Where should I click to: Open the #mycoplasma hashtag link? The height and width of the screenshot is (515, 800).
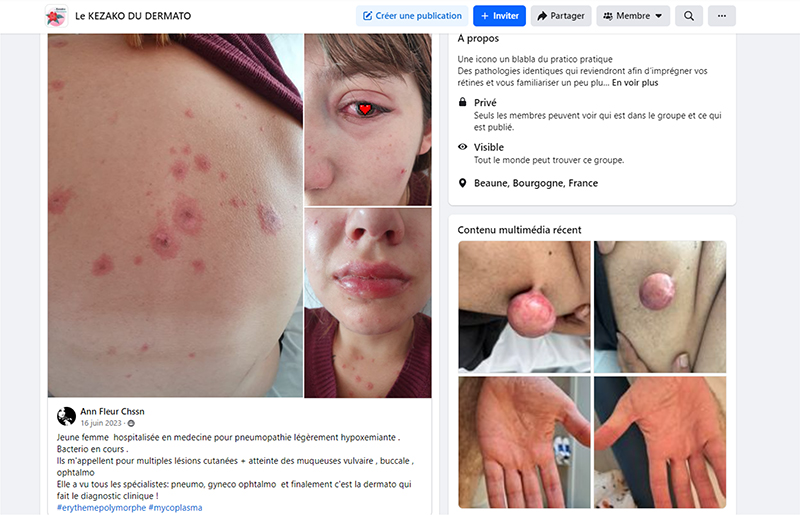[x=176, y=507]
